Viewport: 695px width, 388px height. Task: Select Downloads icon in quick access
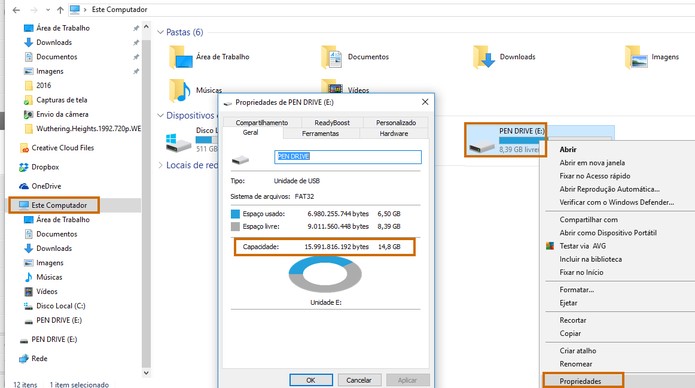pyautogui.click(x=28, y=43)
